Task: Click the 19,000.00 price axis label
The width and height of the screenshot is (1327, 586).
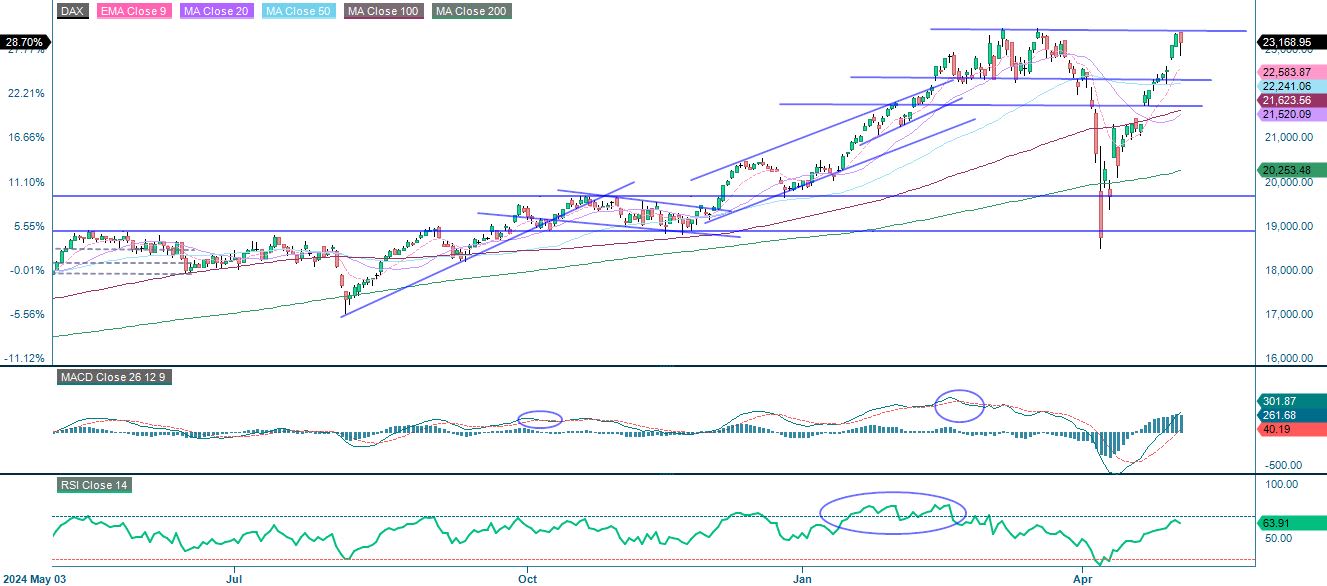Action: coord(1288,226)
